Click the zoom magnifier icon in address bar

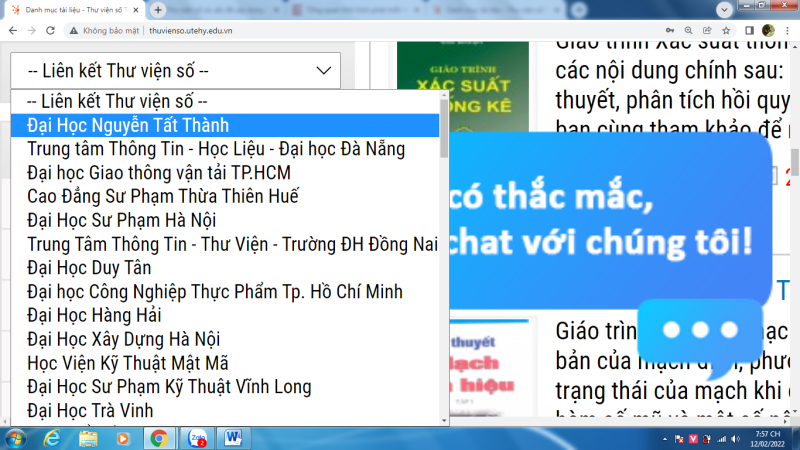[x=688, y=31]
